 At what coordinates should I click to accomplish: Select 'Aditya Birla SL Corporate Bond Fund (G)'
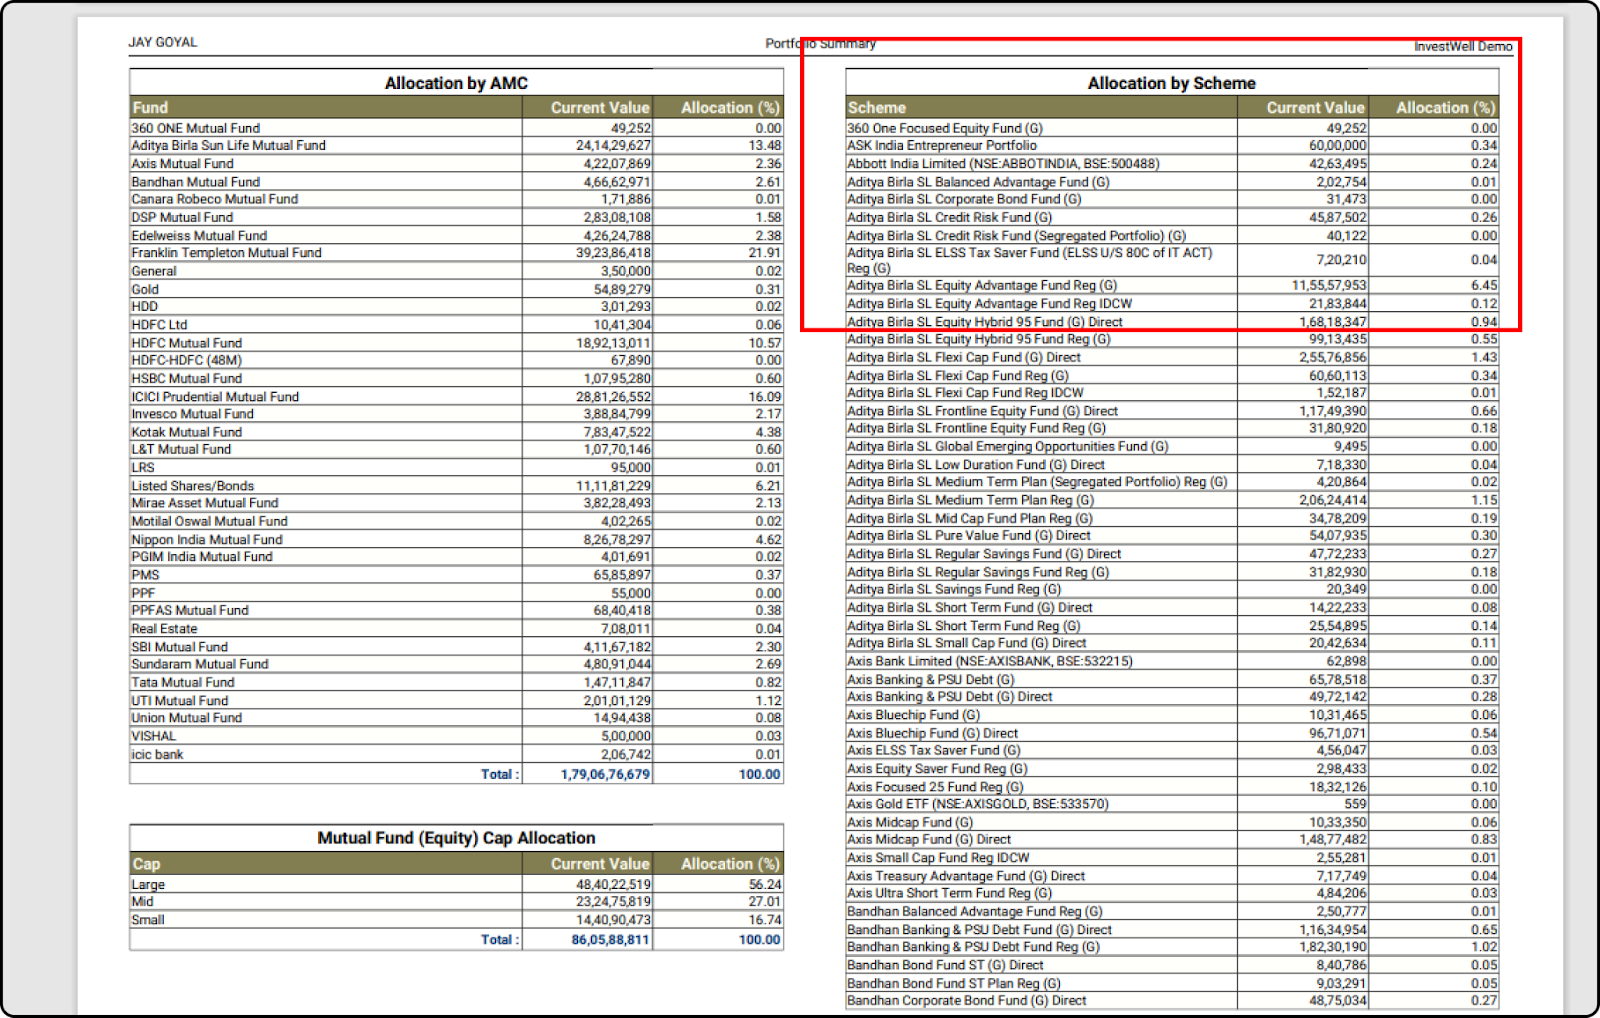(1172, 199)
